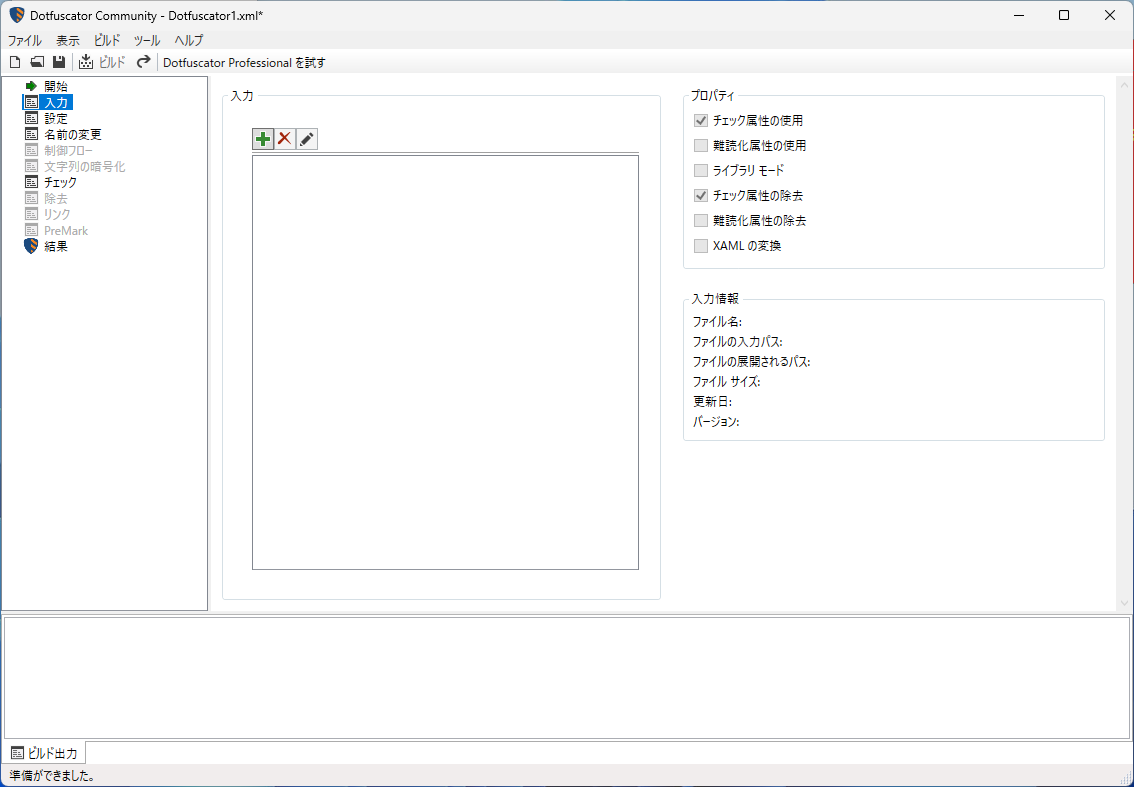Open the ツール menu

pos(147,41)
